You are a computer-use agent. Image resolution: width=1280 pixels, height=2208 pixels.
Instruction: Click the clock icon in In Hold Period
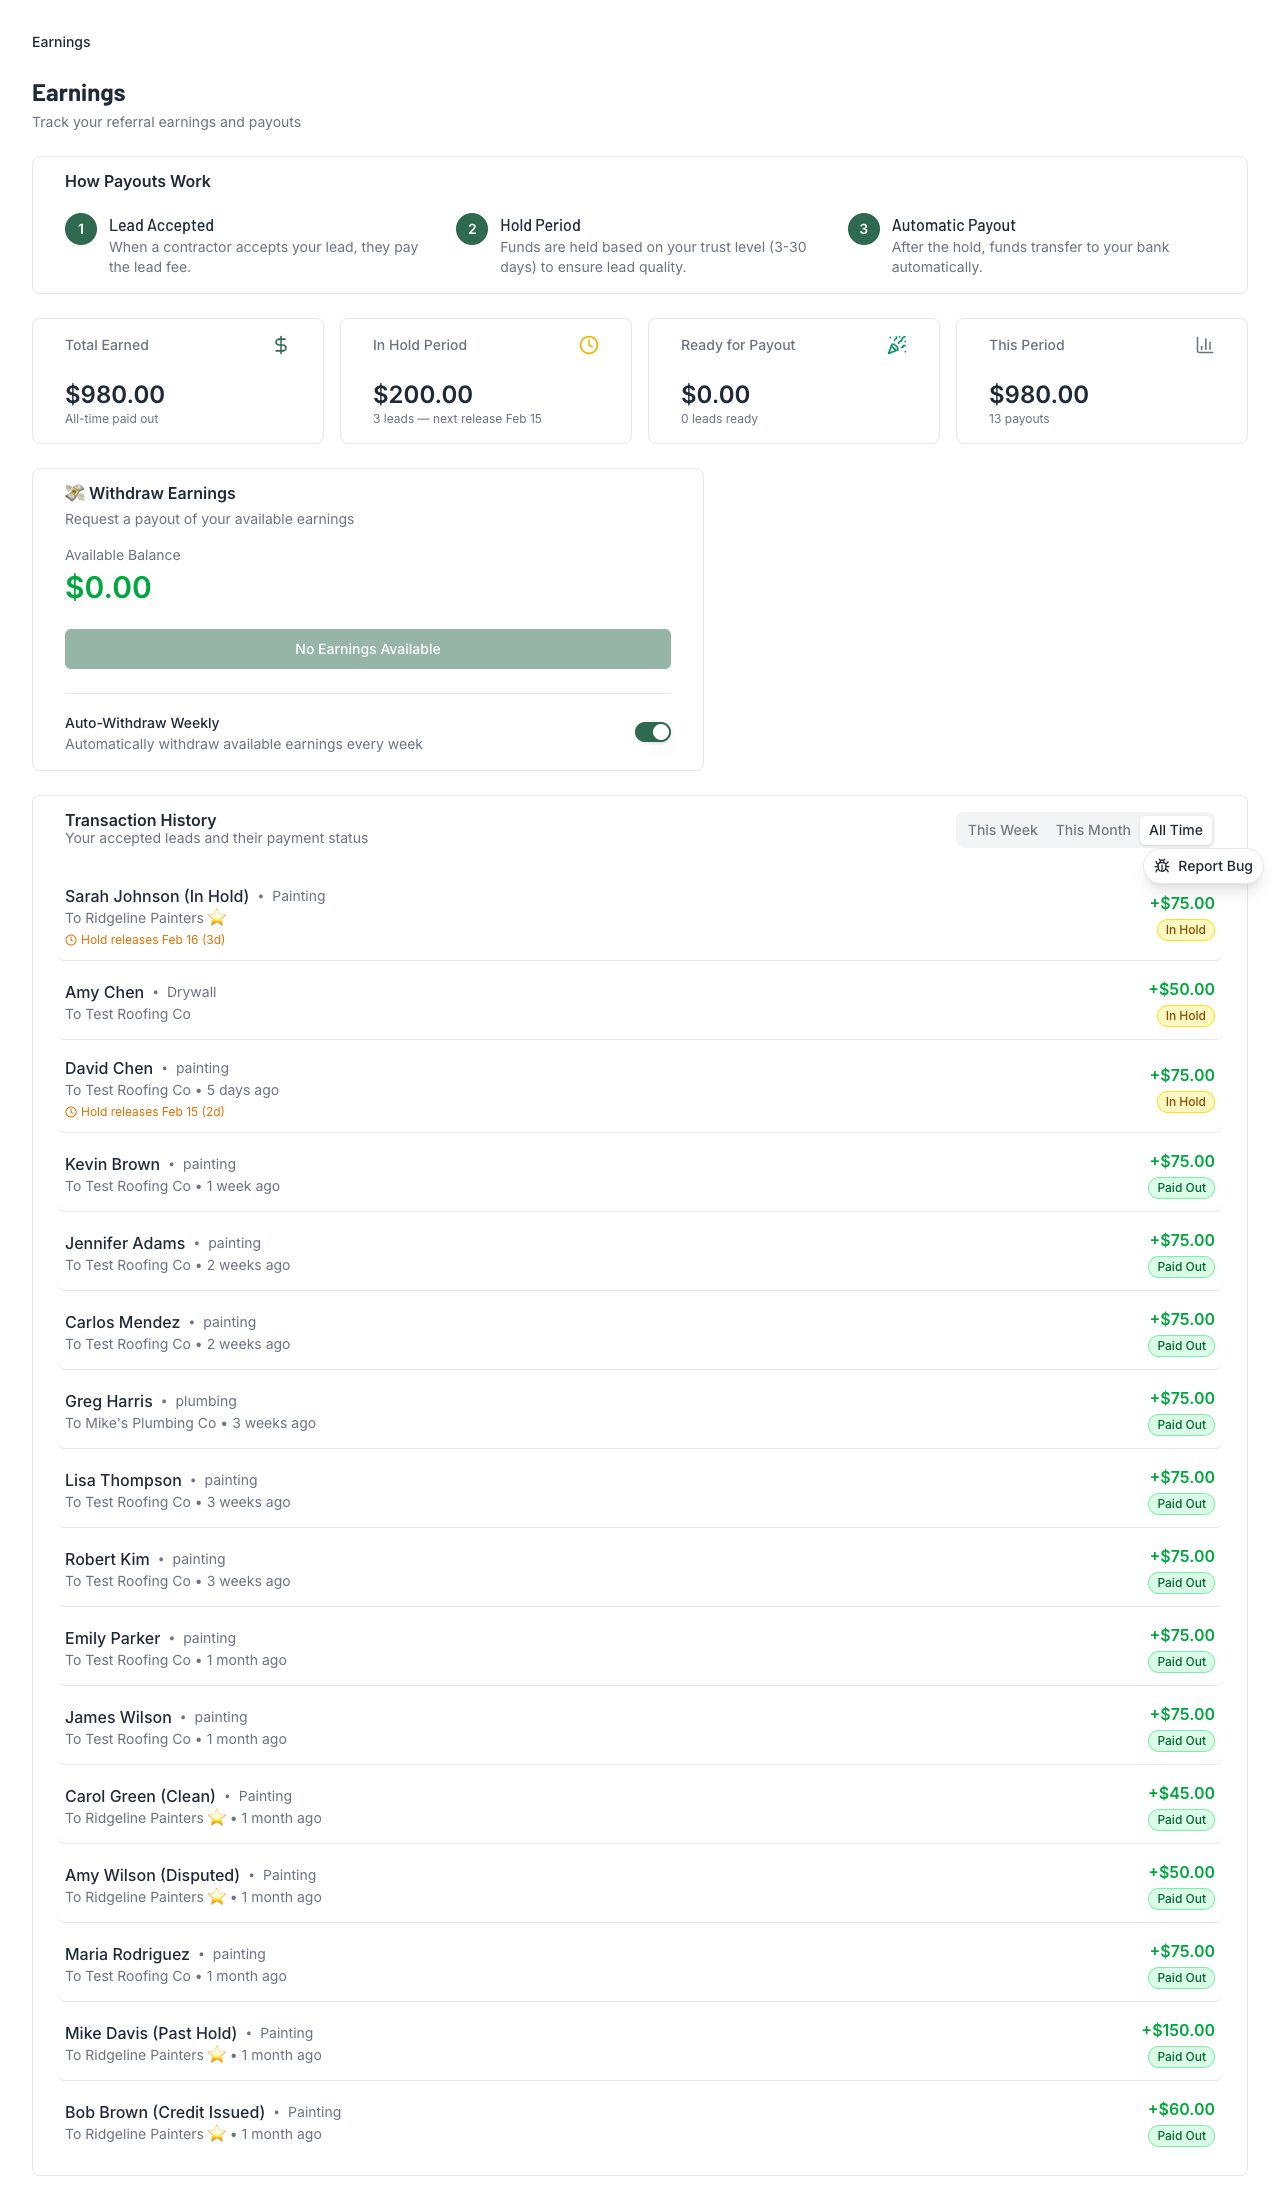589,345
